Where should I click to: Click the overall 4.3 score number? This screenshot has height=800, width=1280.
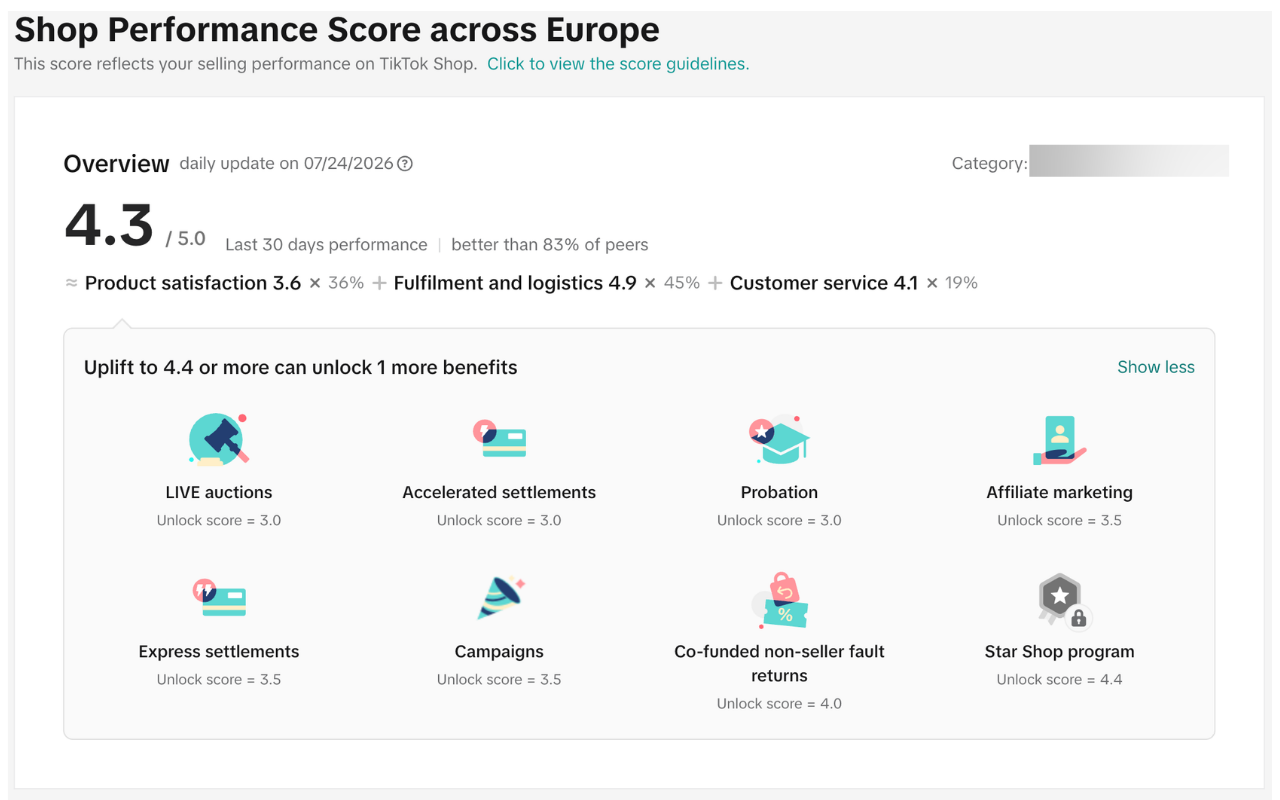pyautogui.click(x=109, y=226)
